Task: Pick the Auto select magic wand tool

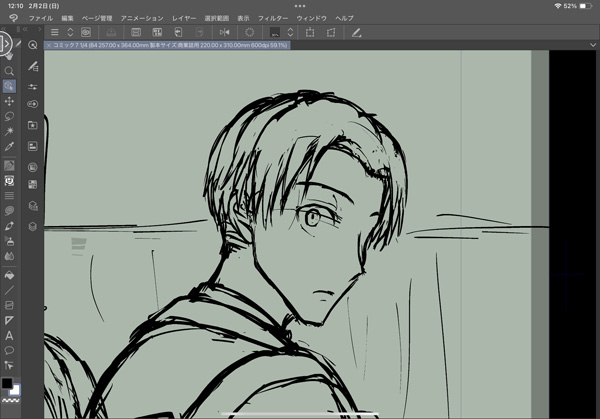Action: pyautogui.click(x=9, y=131)
